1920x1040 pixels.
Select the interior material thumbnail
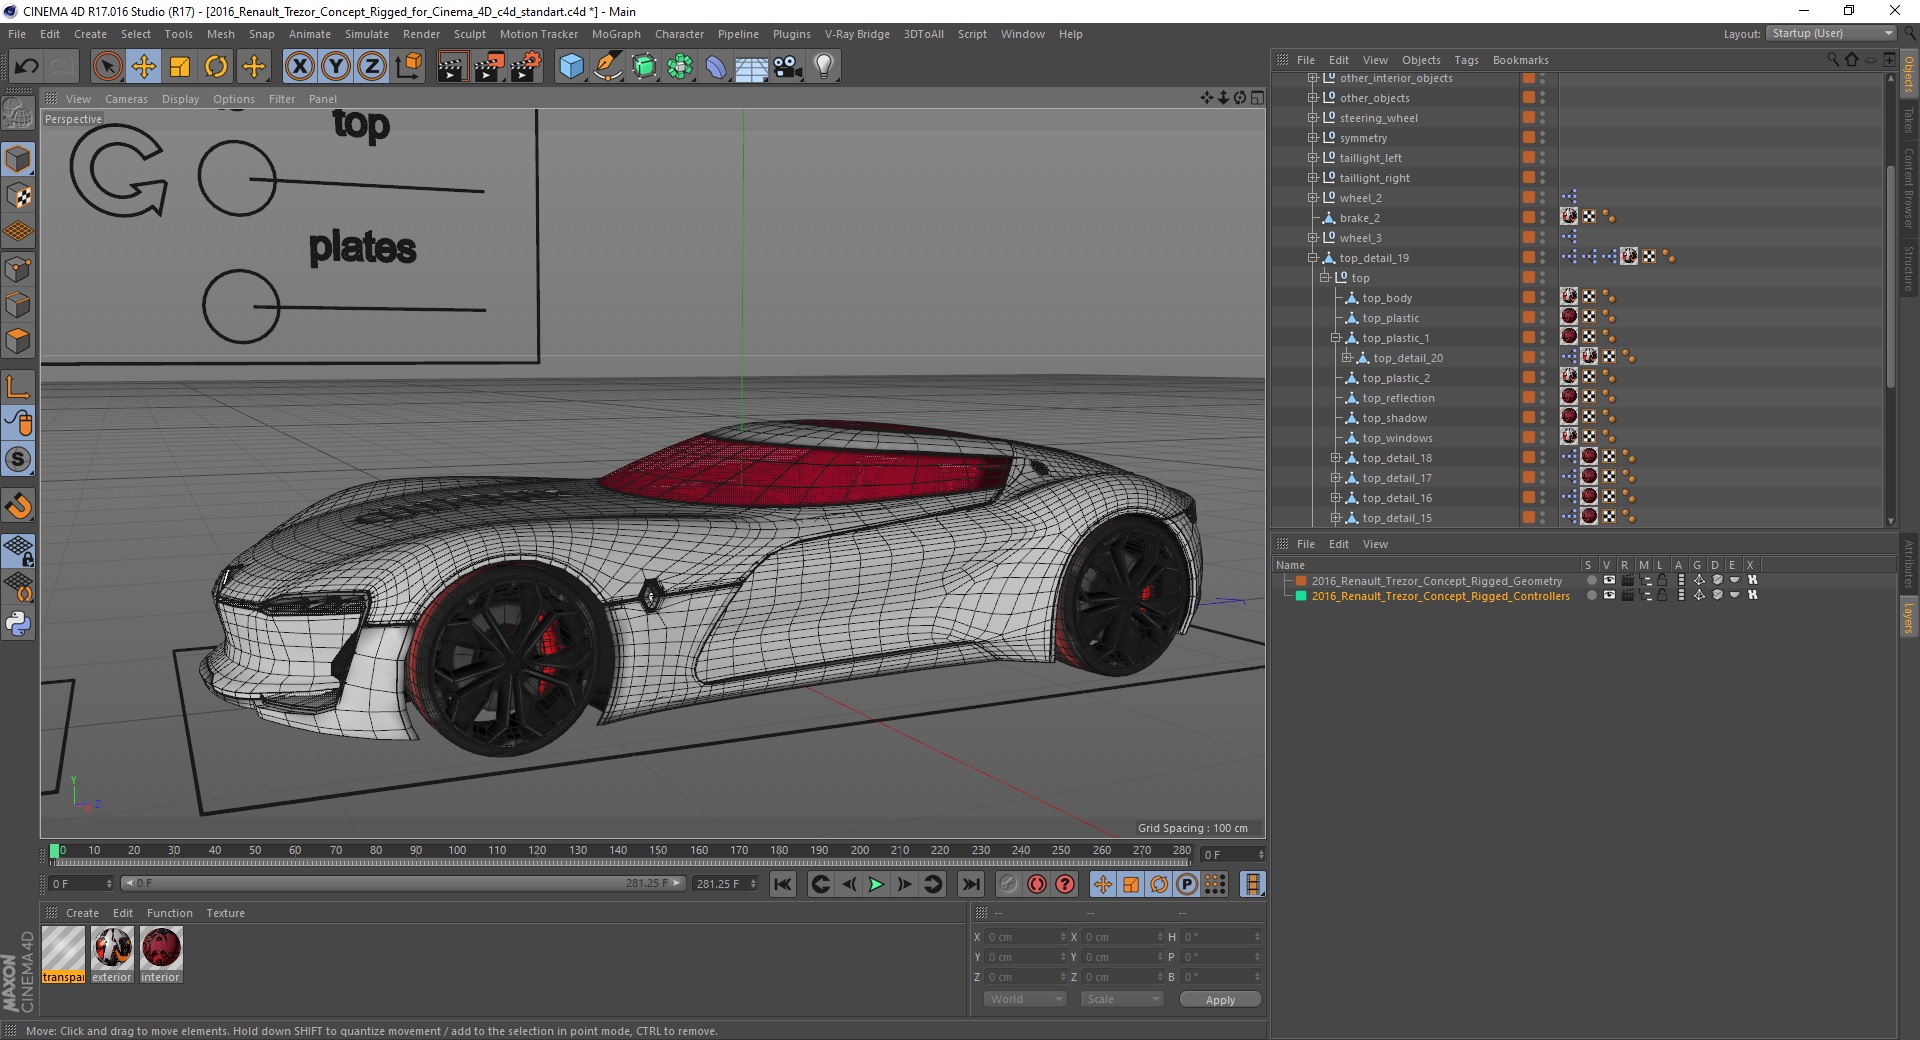160,954
